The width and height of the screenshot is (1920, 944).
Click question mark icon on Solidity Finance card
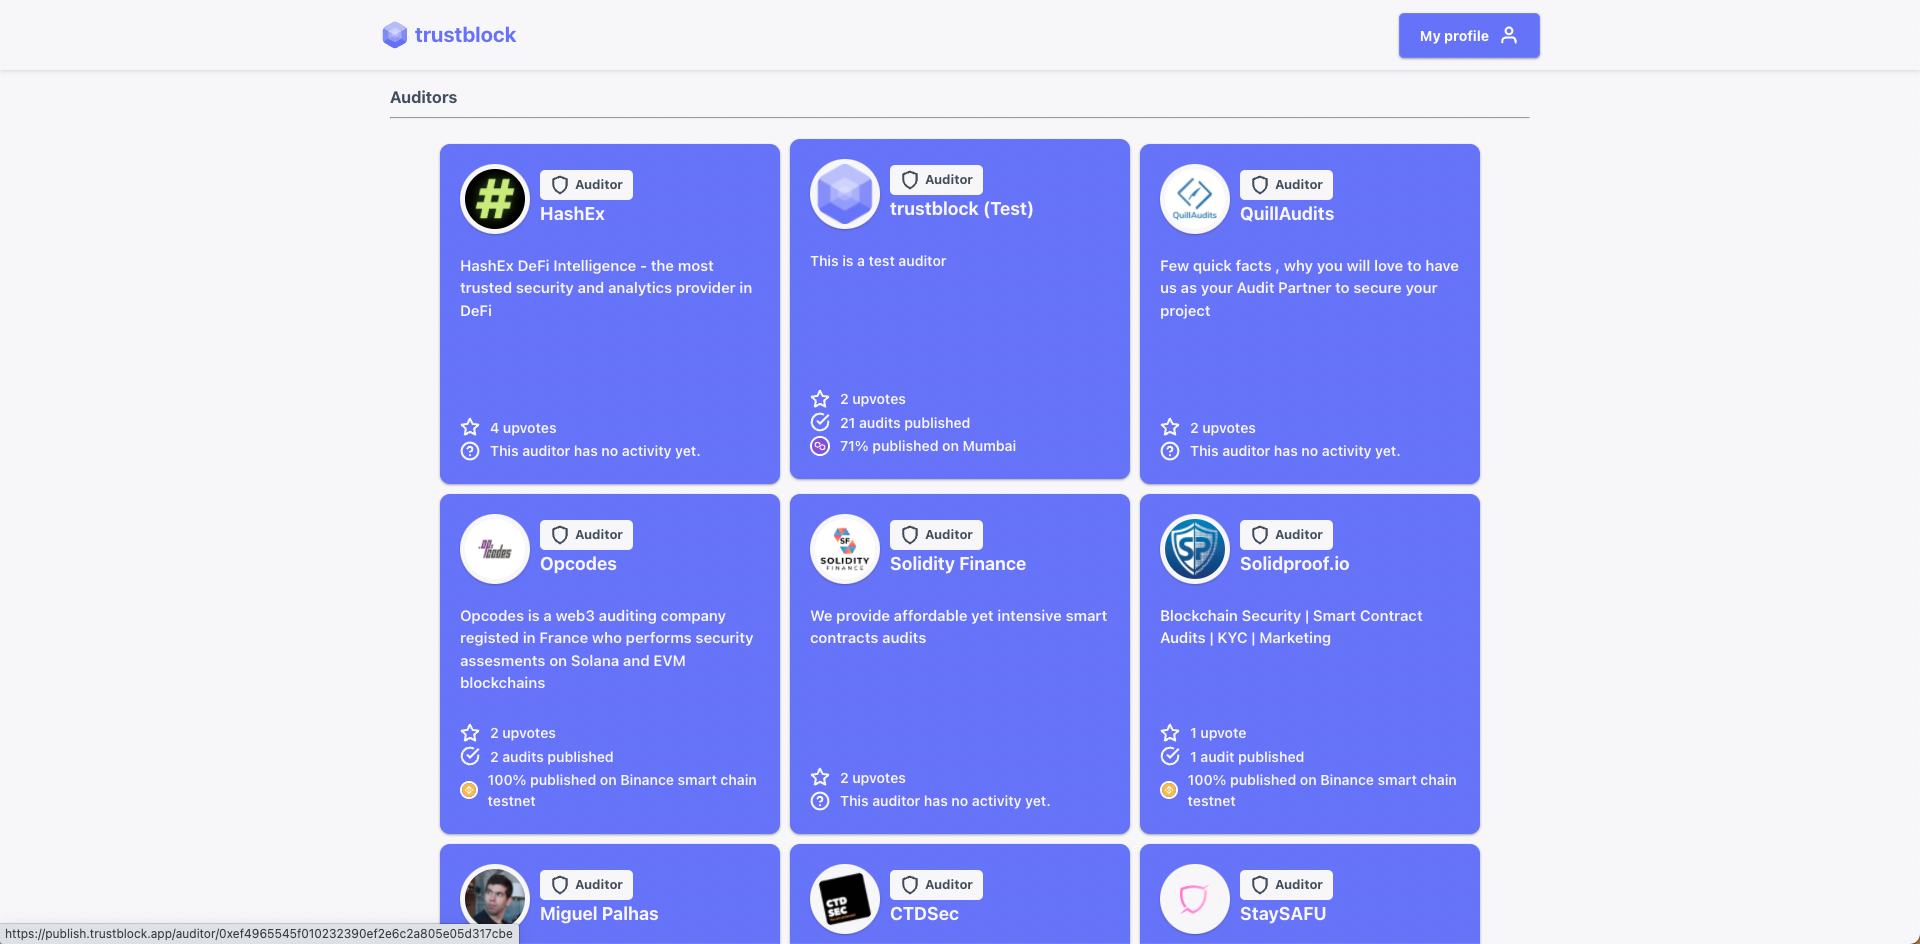[820, 801]
